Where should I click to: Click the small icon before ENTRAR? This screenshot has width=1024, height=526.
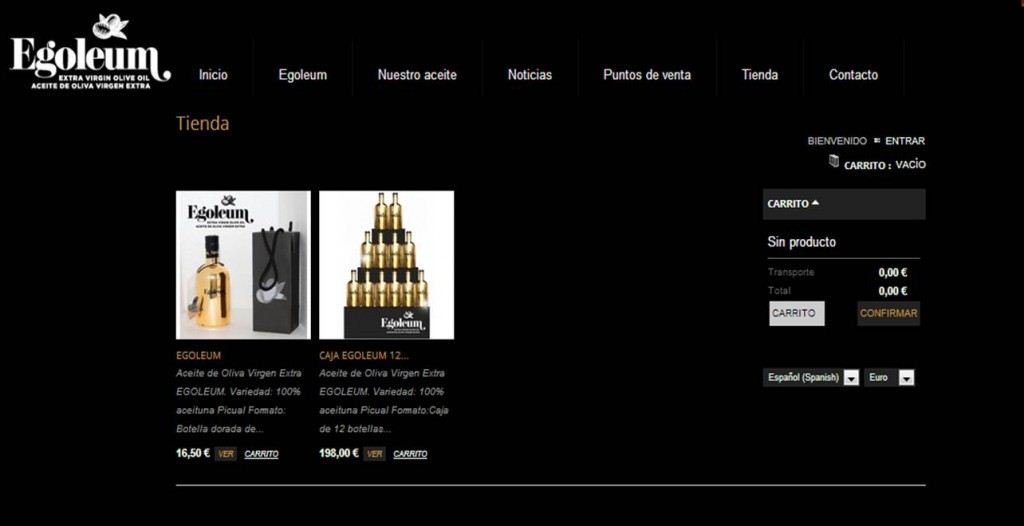tap(877, 140)
